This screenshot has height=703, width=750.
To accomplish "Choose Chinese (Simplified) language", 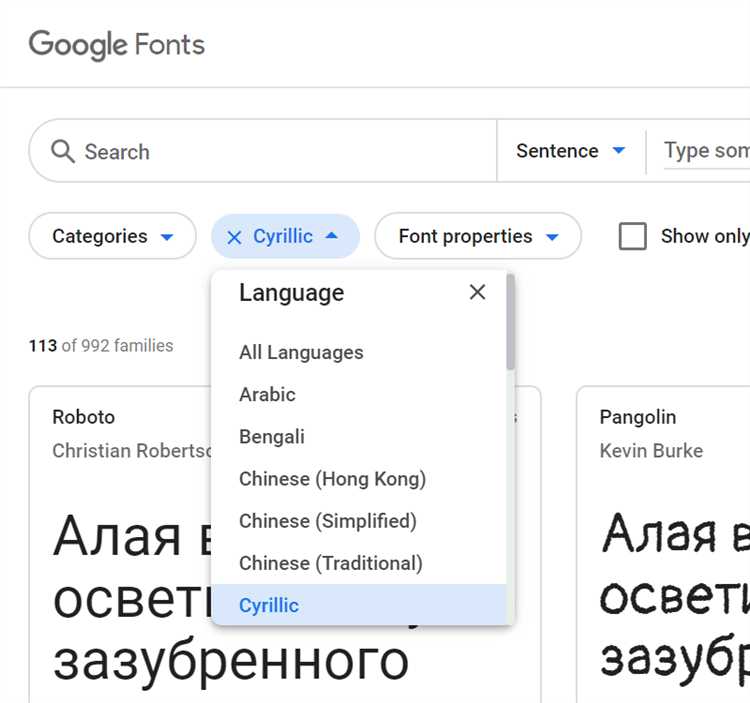I will (x=327, y=520).
